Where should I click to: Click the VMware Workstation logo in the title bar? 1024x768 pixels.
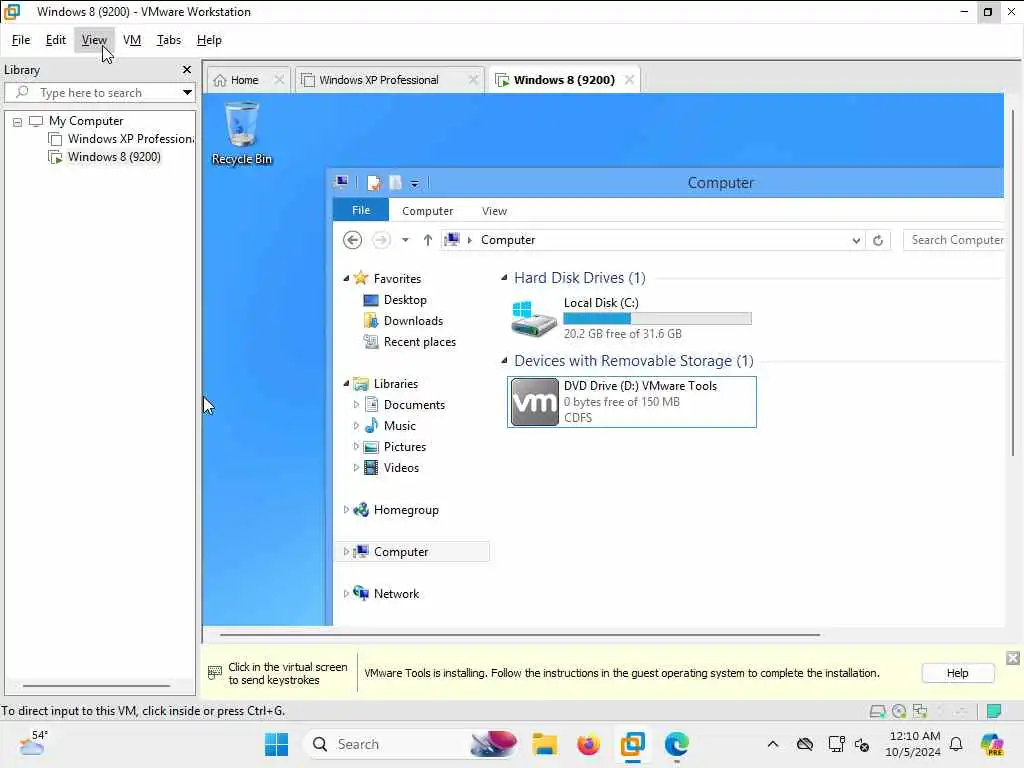point(12,12)
